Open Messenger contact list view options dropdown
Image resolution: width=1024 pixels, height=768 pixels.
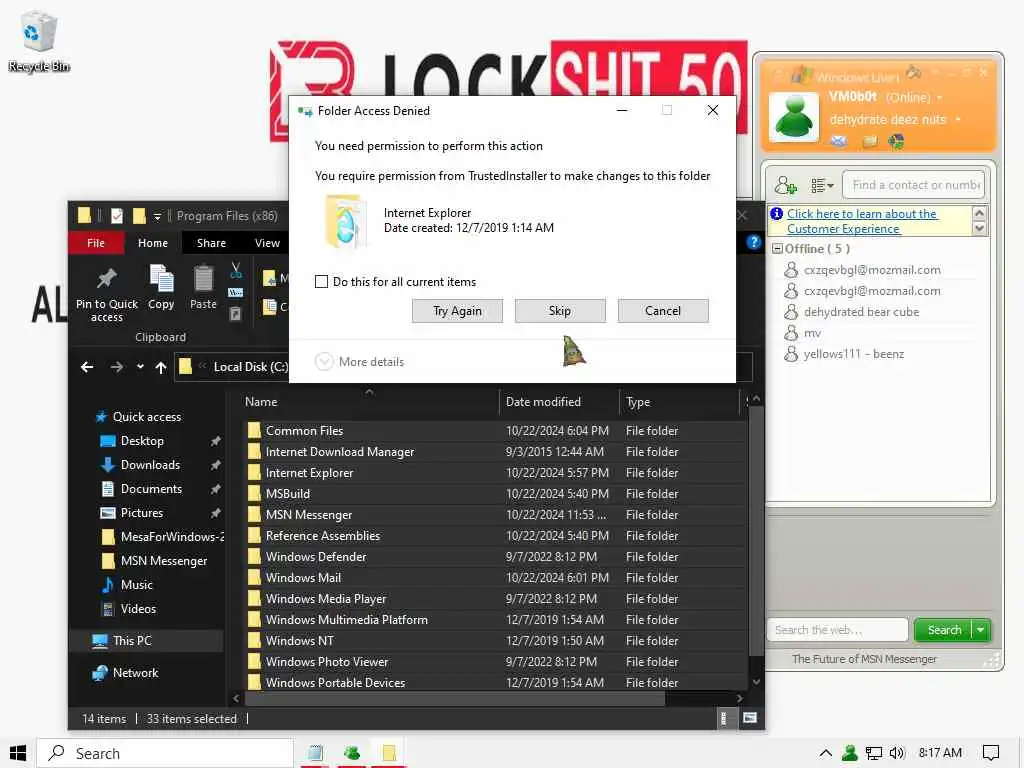click(x=822, y=185)
